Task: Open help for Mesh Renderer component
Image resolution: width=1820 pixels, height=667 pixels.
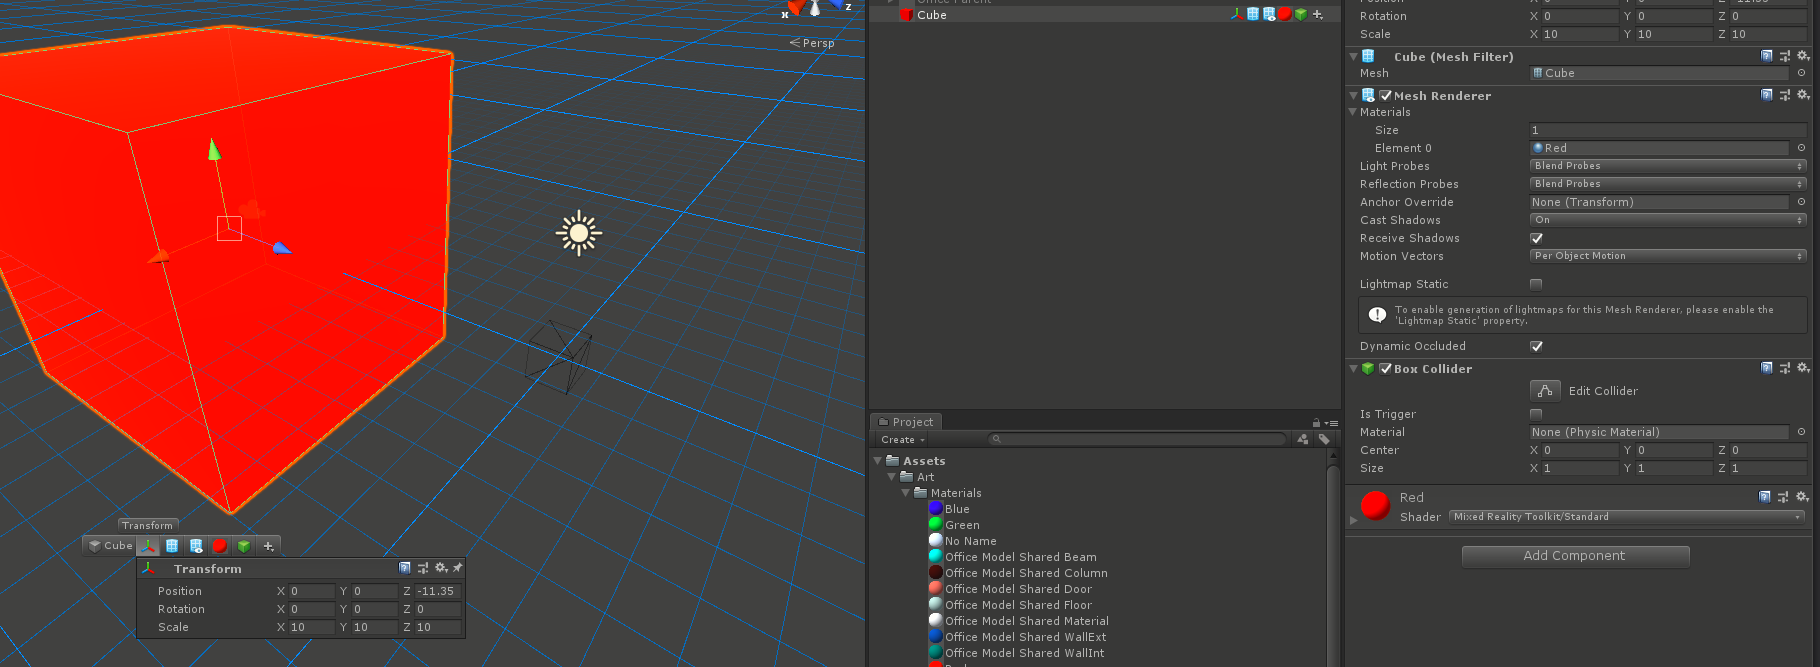Action: pos(1767,95)
